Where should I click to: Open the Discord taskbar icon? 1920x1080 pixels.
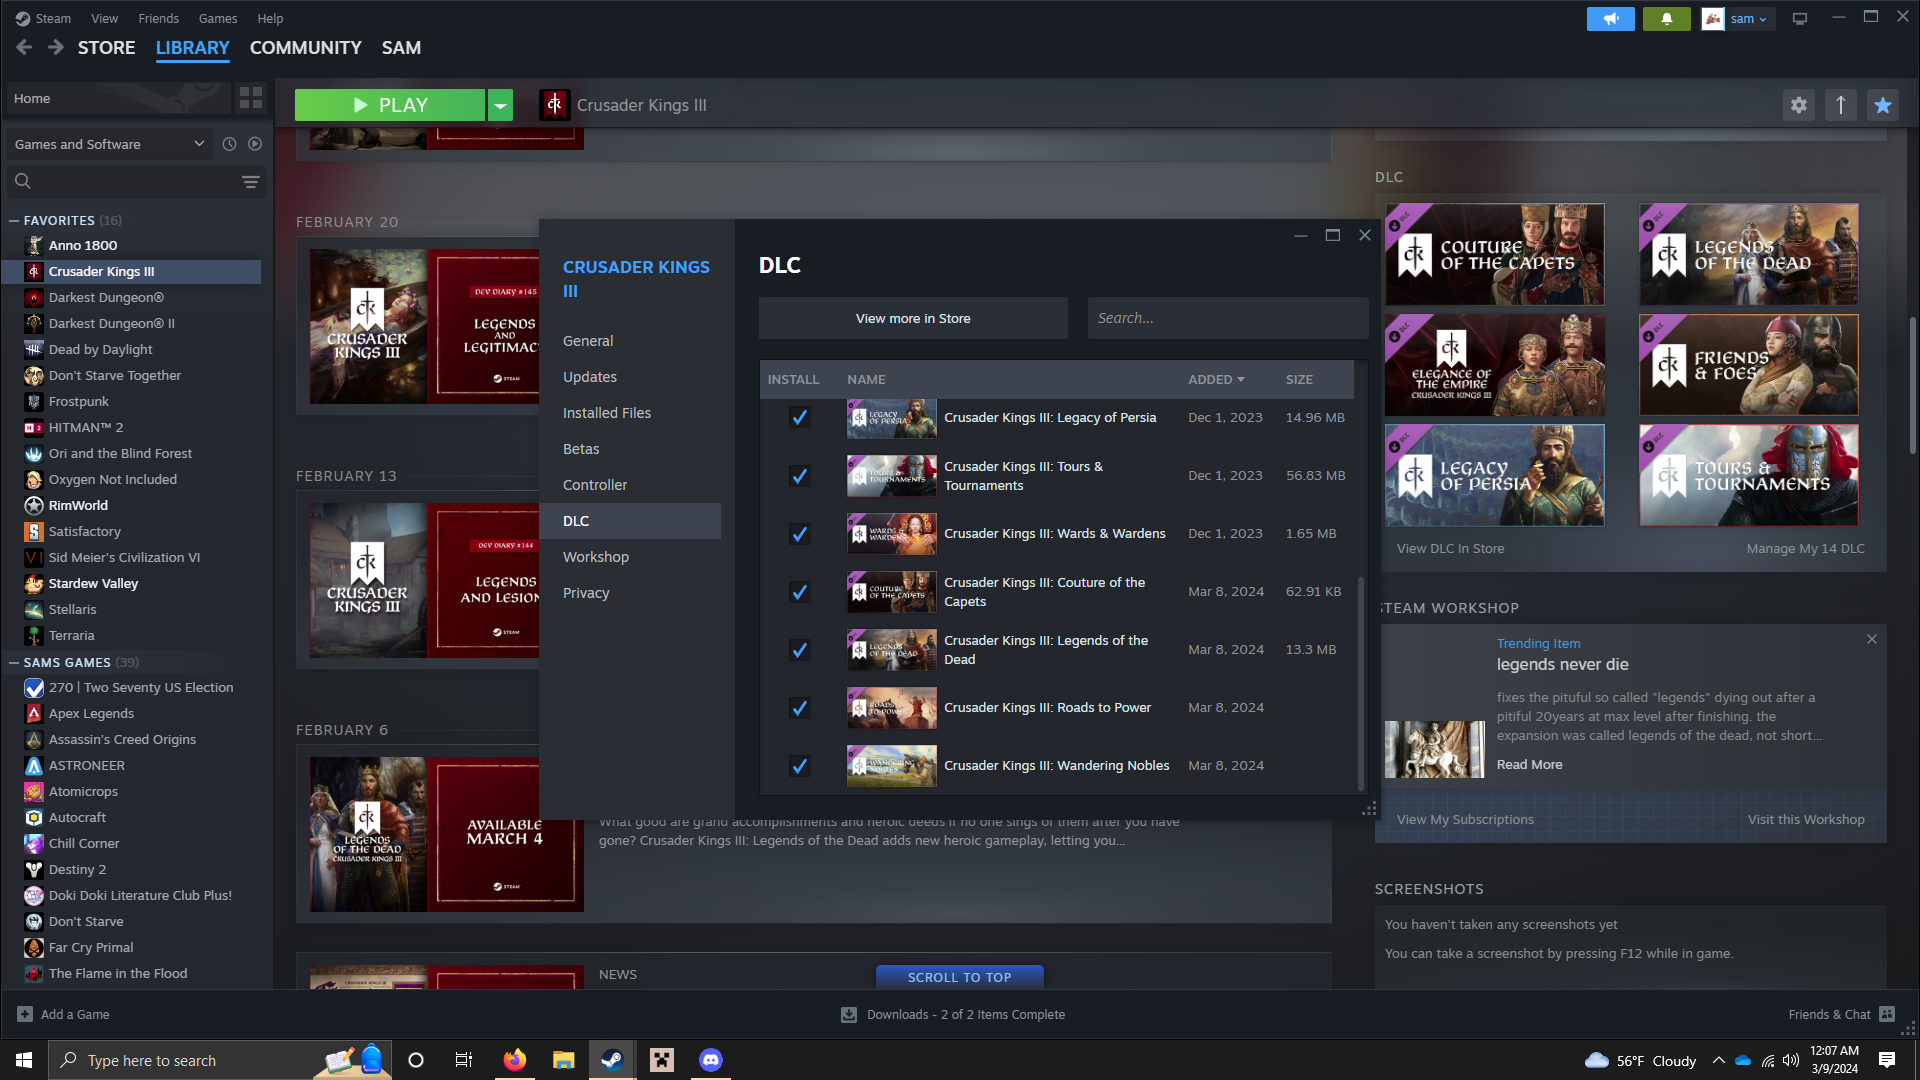pos(710,1060)
